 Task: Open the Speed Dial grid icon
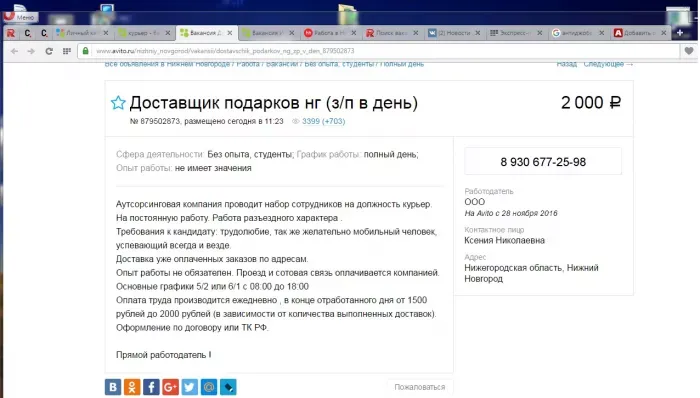[67, 51]
